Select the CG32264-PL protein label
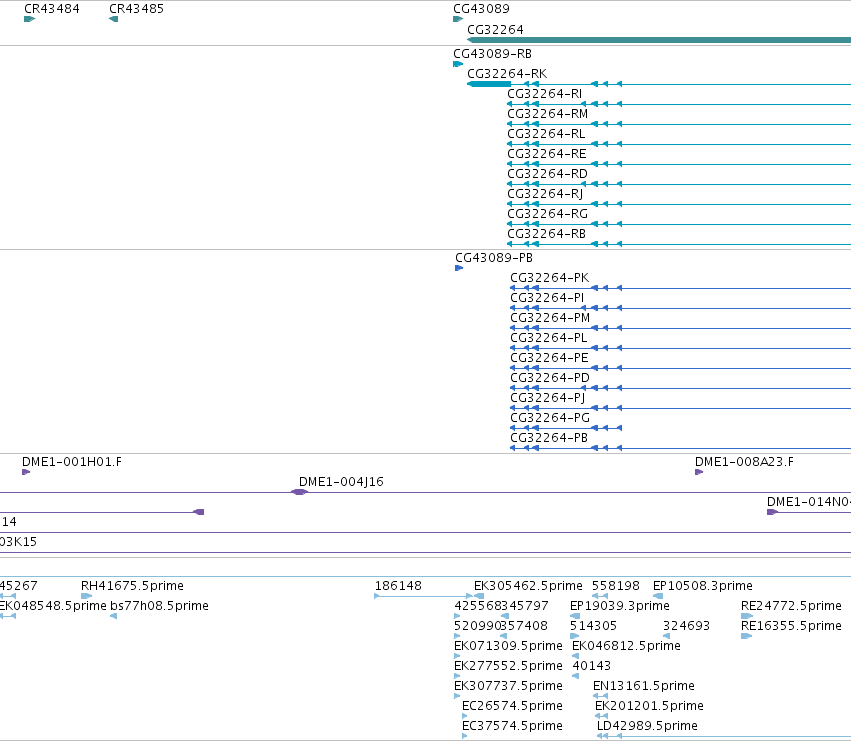Screen dimensions: 851x741 tap(549, 338)
